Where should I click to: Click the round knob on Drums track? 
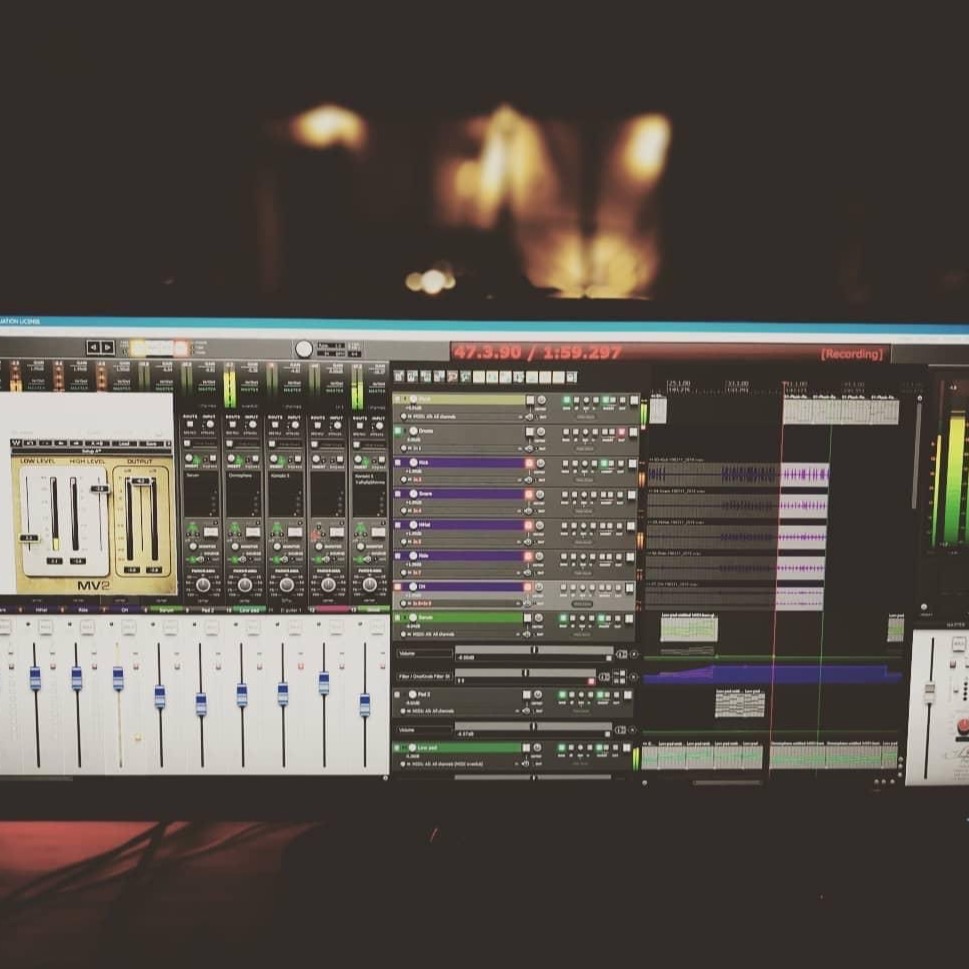click(413, 431)
